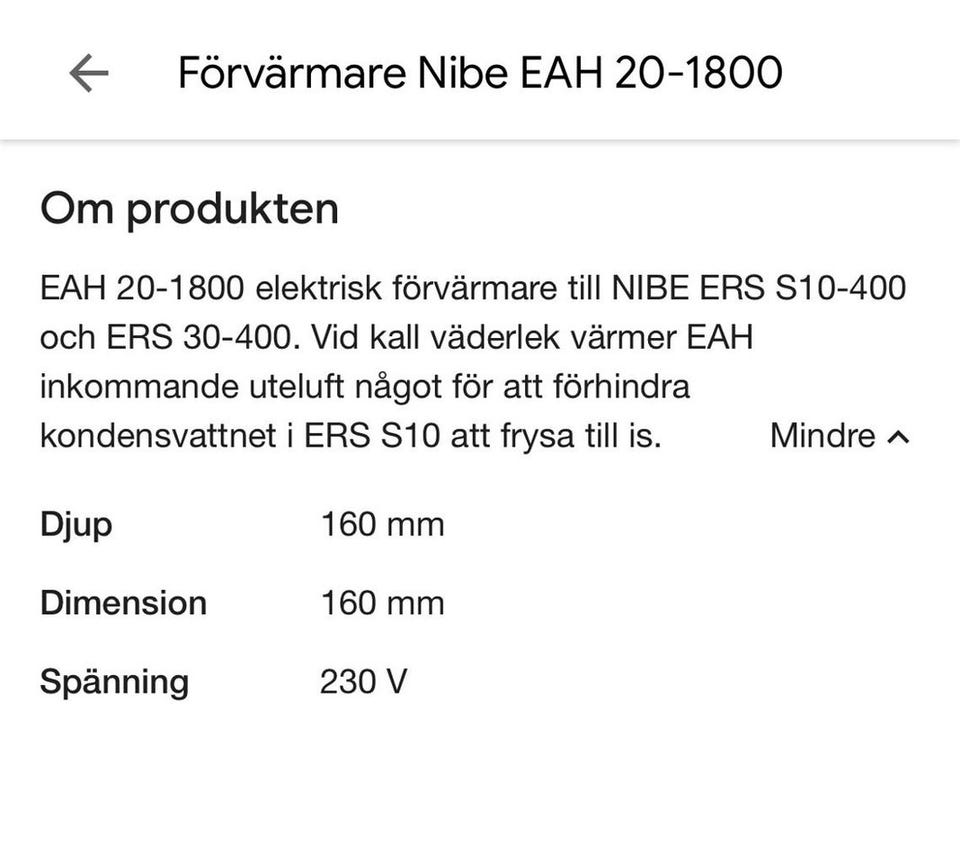
Task: Click the Djup specification label
Action: pyautogui.click(x=76, y=525)
